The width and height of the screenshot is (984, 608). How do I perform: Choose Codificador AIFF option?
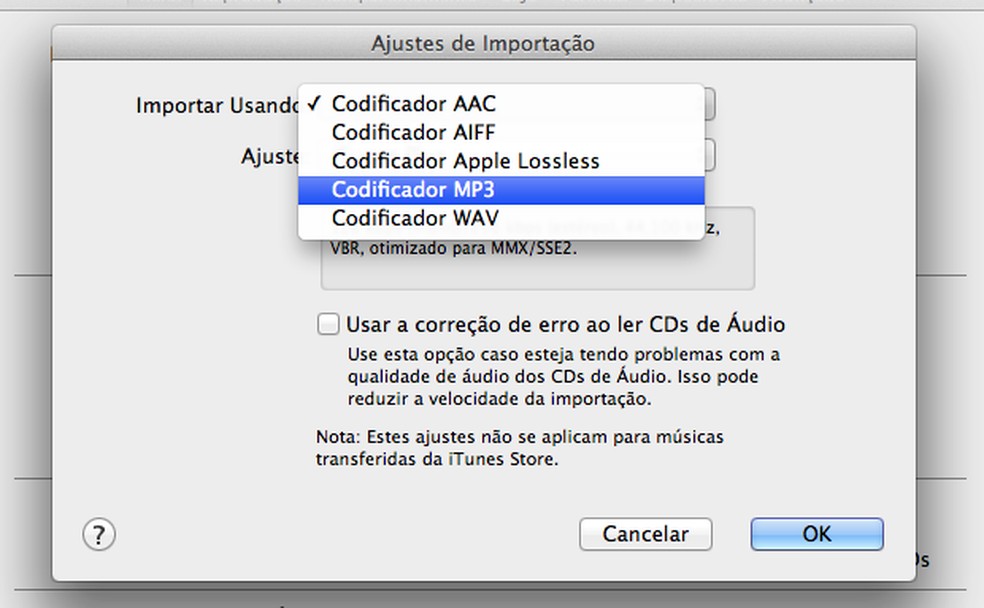pos(413,132)
